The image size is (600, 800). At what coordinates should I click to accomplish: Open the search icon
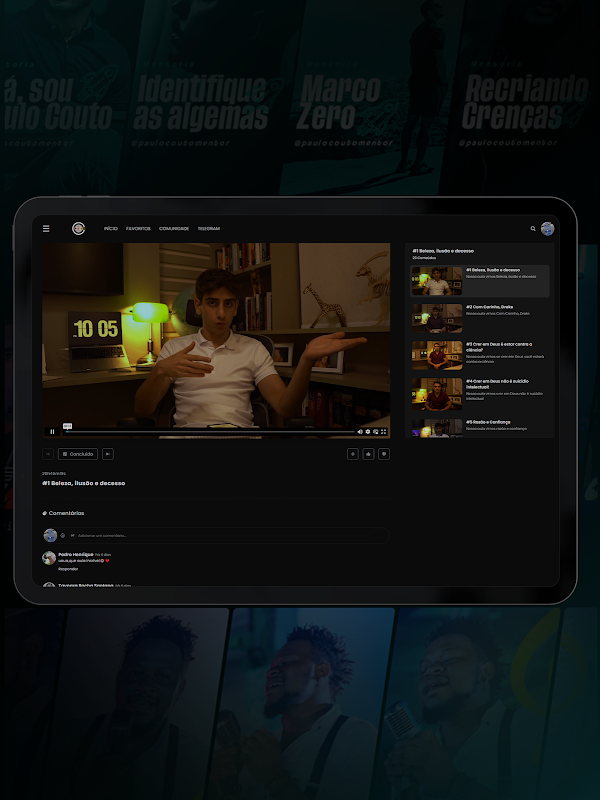[533, 229]
